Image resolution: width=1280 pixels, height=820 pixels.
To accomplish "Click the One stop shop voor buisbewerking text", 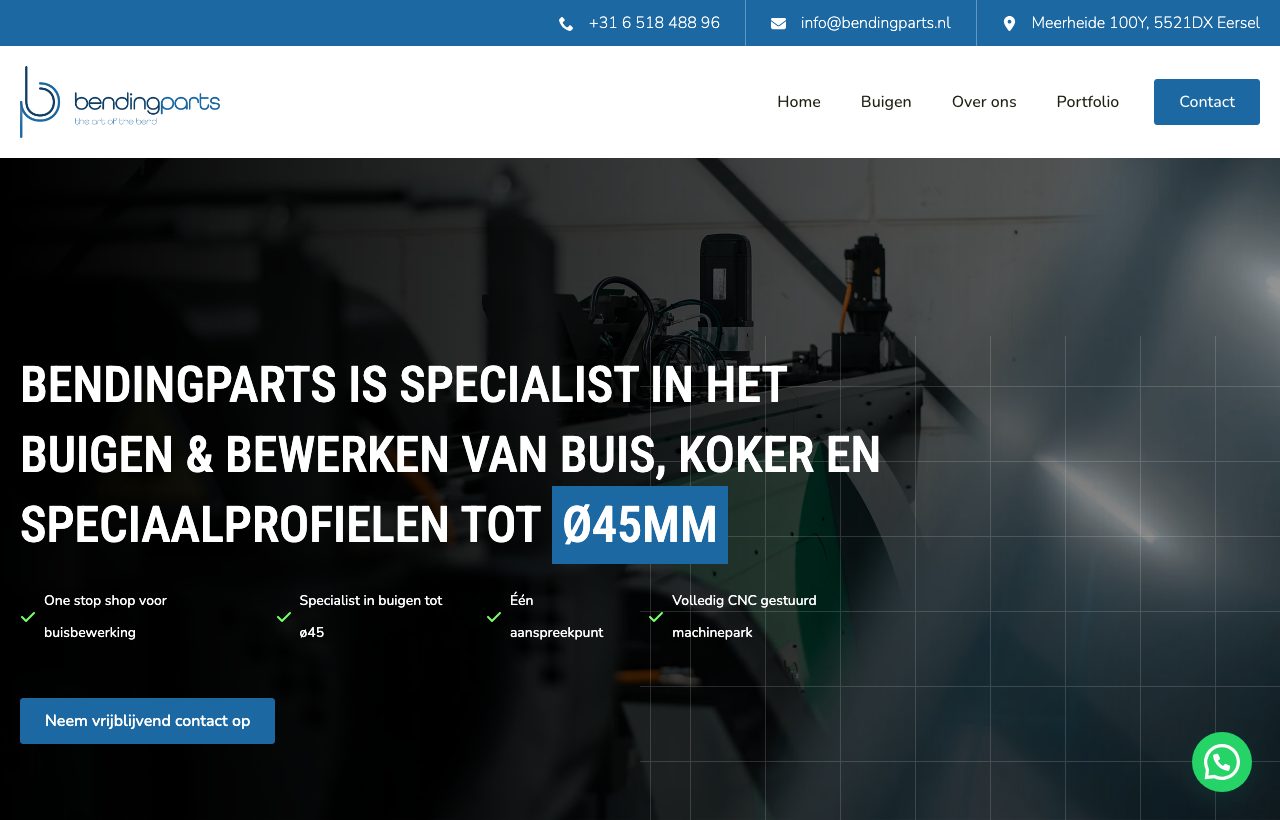I will pos(105,617).
